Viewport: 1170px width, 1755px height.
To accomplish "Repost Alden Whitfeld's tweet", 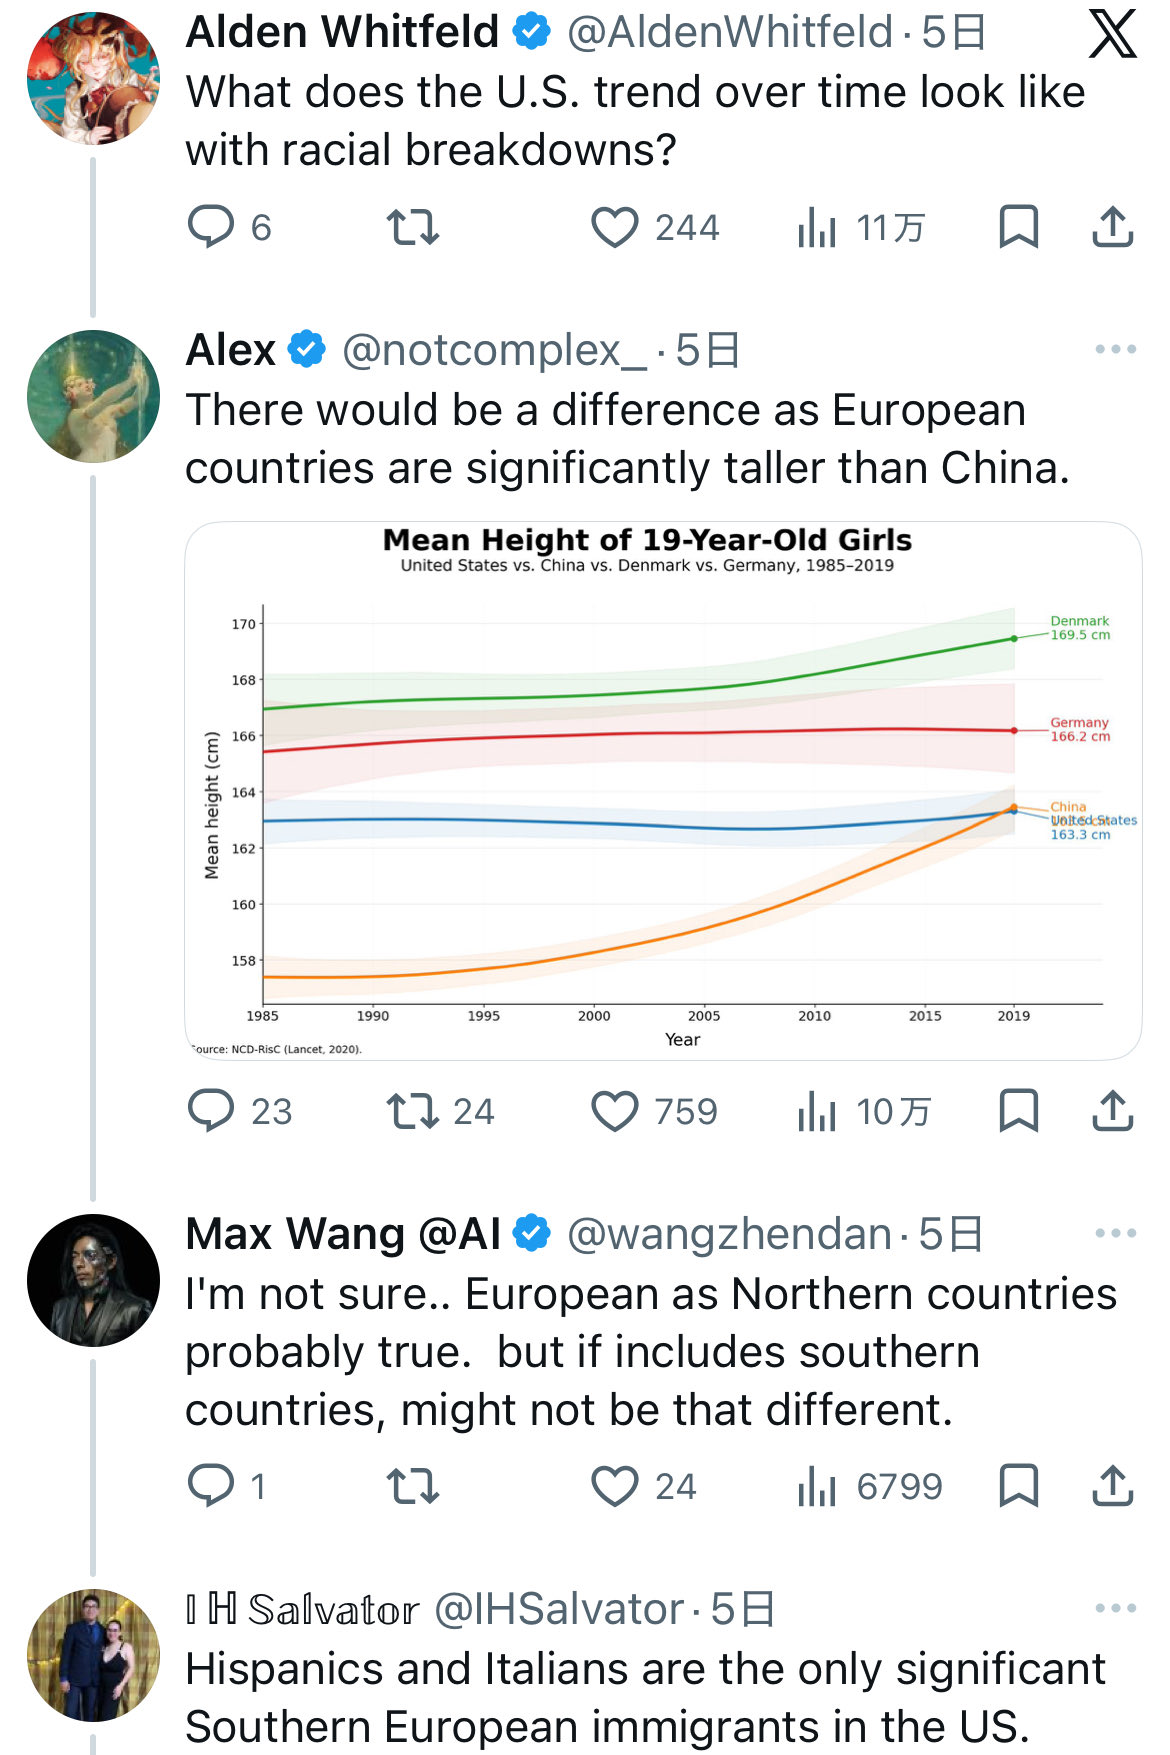I will 413,227.
